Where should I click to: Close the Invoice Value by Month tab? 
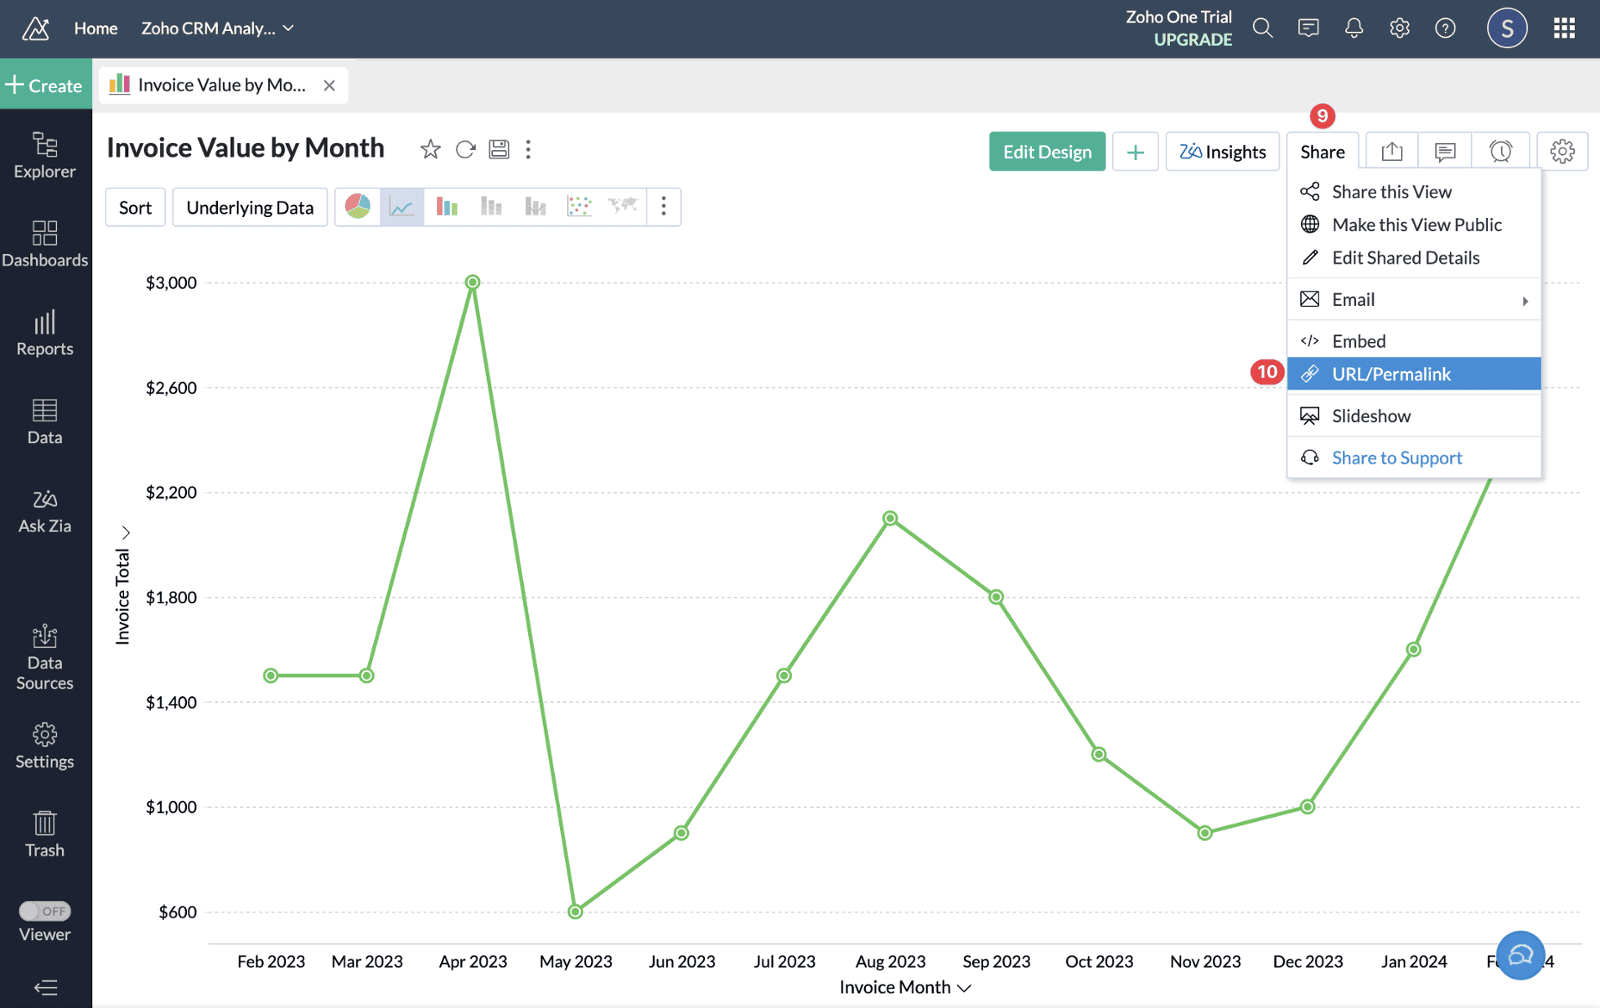click(x=329, y=85)
